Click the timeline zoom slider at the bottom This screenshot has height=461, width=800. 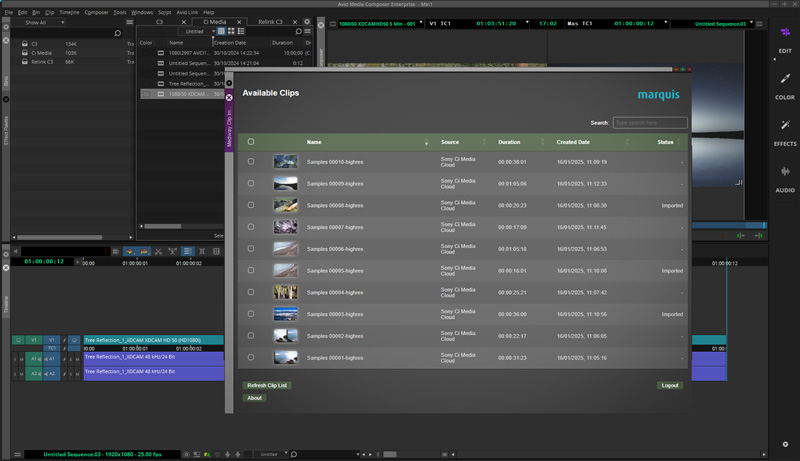click(x=390, y=454)
